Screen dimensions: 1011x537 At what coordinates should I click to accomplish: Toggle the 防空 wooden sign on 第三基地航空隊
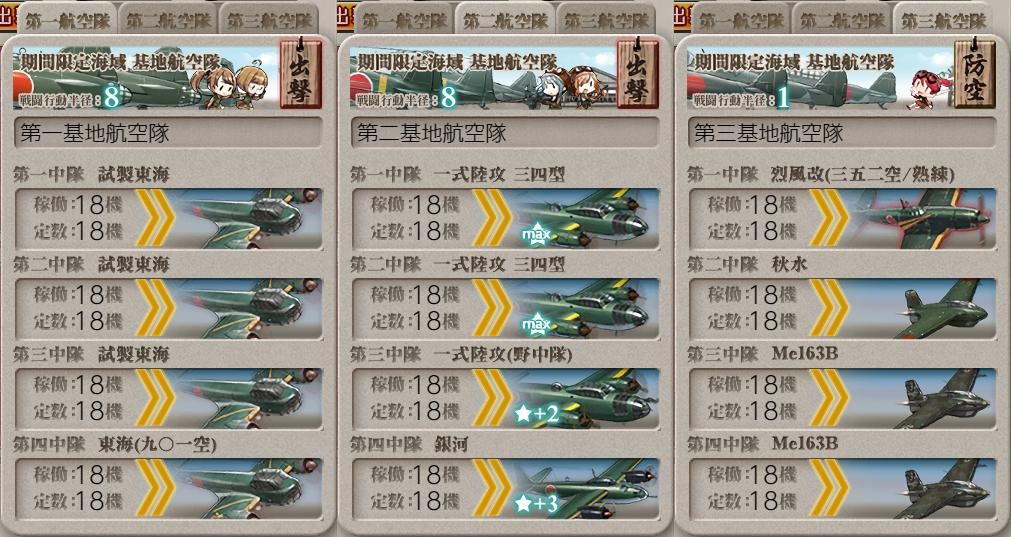[x=975, y=73]
